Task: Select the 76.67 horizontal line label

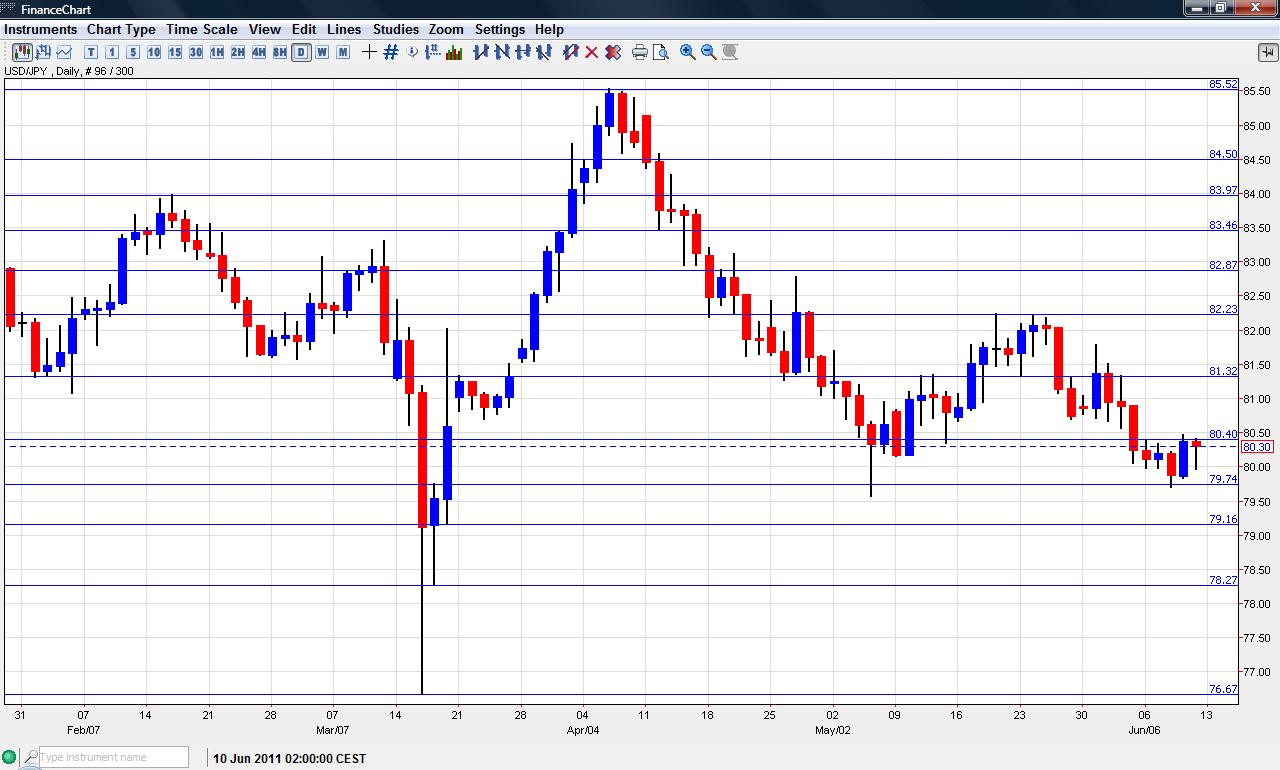Action: 1223,689
